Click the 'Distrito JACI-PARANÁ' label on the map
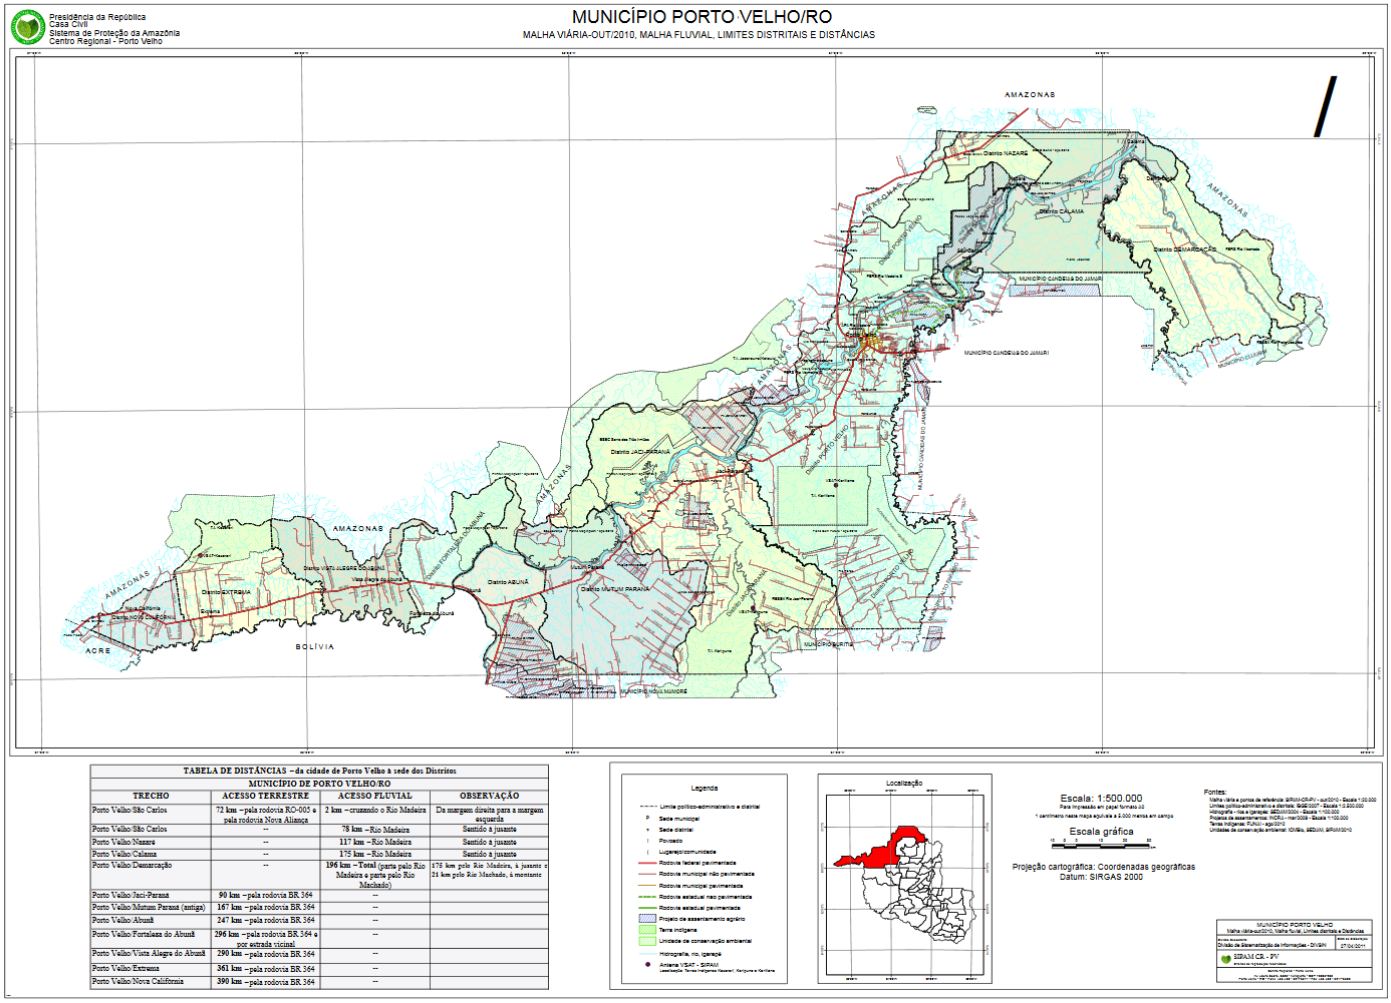The image size is (1391, 1003). [x=640, y=452]
